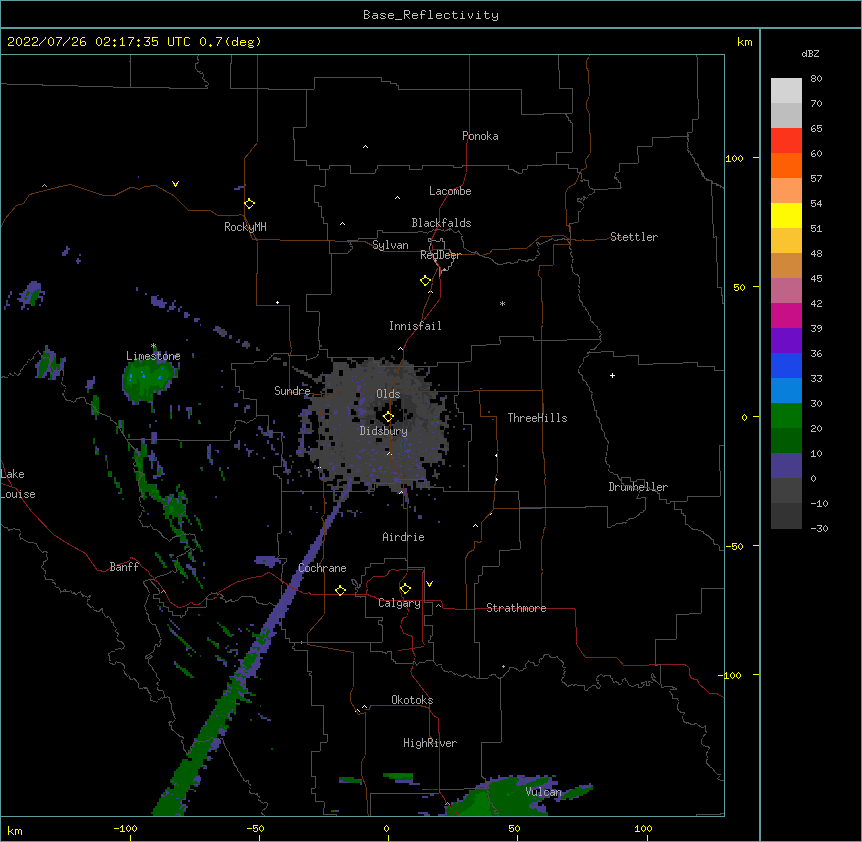Select the purple 39-36 dBZ legend swatch
The image size is (862, 842).
pos(786,340)
